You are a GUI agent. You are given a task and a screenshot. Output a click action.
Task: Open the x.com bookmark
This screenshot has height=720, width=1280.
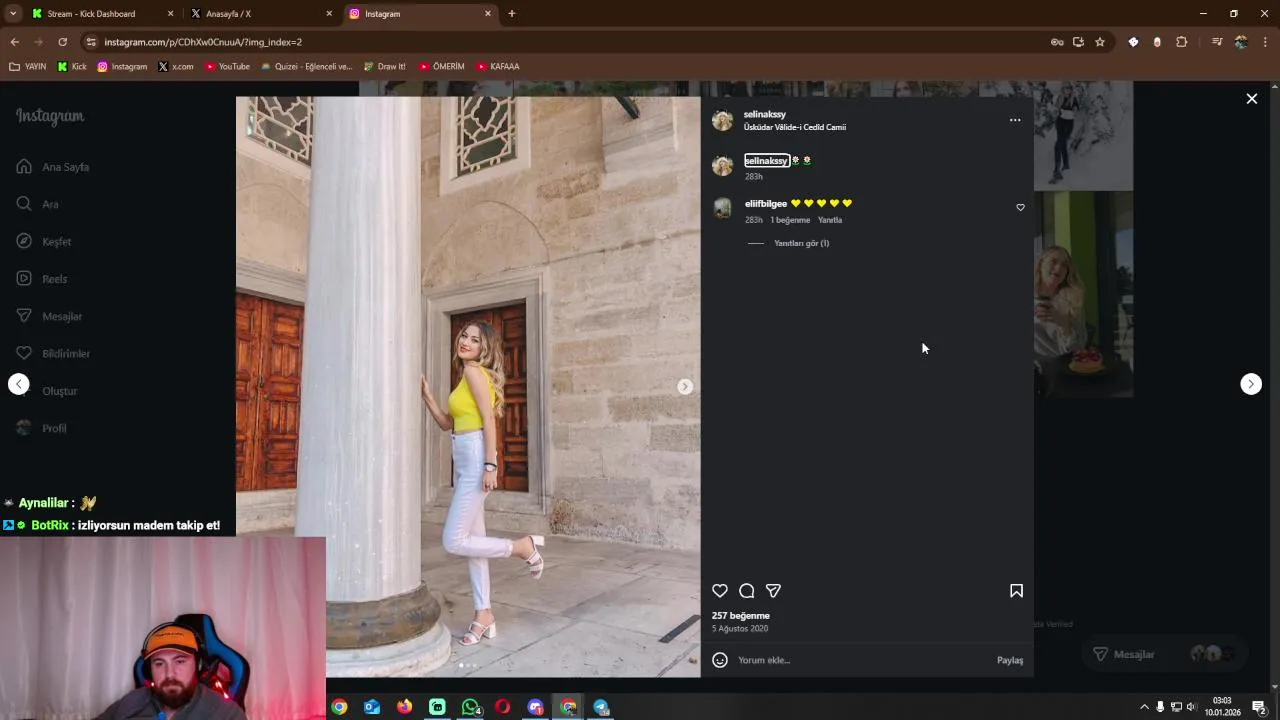tap(176, 67)
